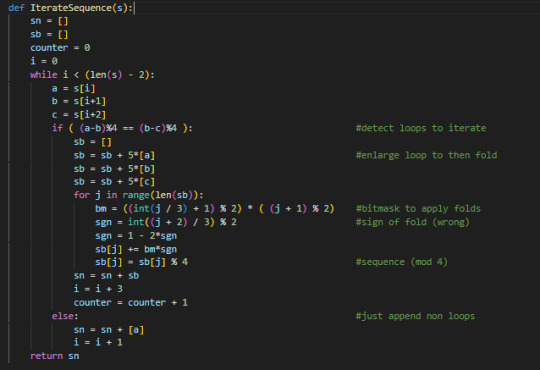Click the line 'sgn = 1 - 2*sgn'
This screenshot has height=370, width=540.
tap(136, 236)
